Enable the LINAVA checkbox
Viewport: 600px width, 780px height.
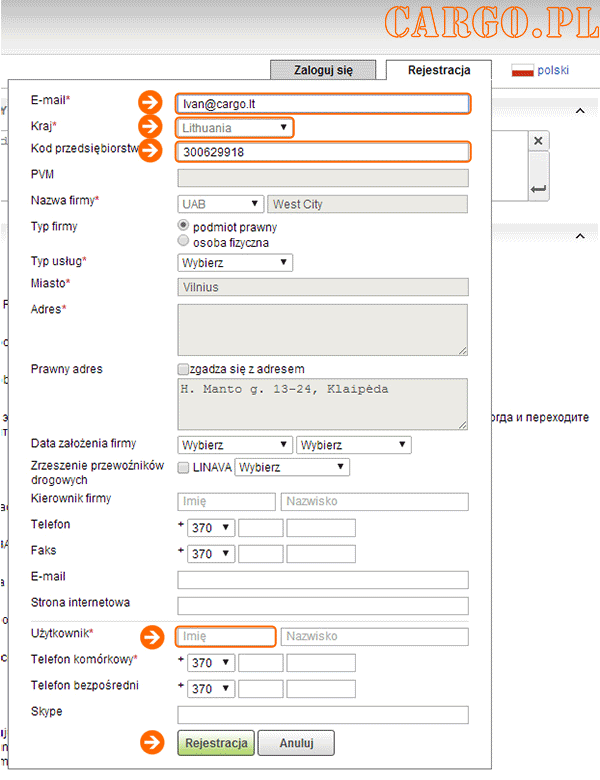click(184, 468)
